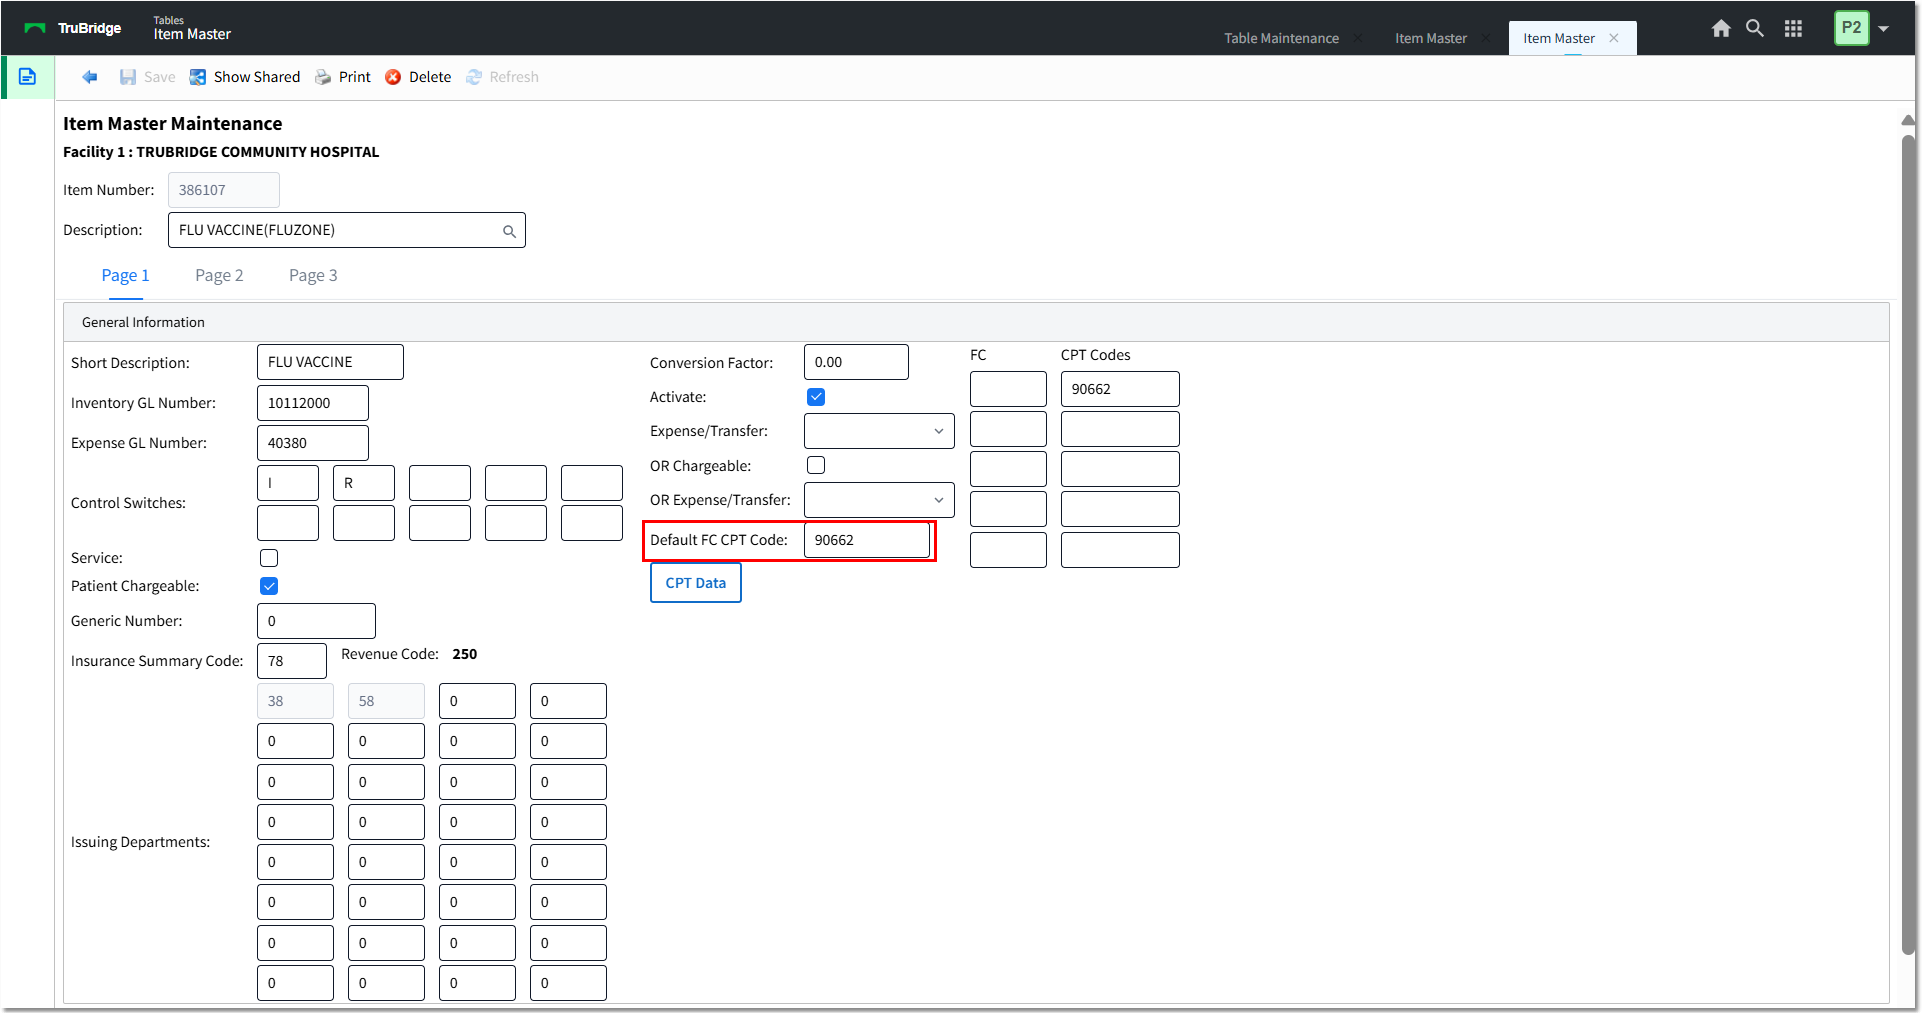Viewport: 1922px width, 1015px height.
Task: Click the Print label
Action: [354, 77]
